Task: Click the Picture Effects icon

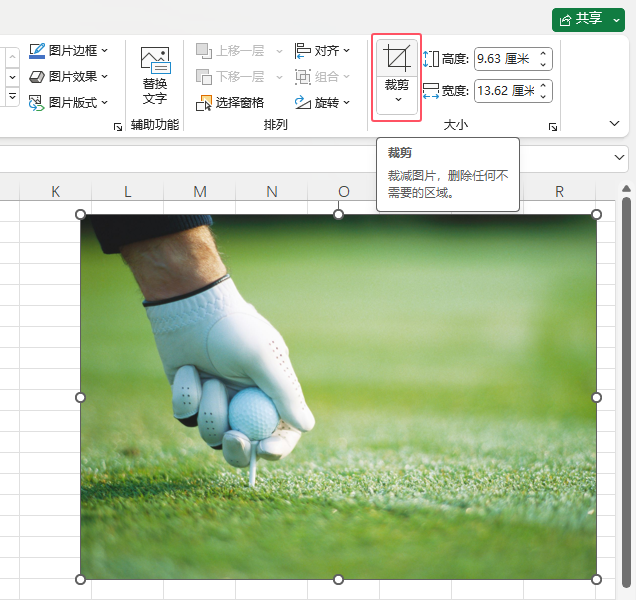Action: [x=37, y=77]
